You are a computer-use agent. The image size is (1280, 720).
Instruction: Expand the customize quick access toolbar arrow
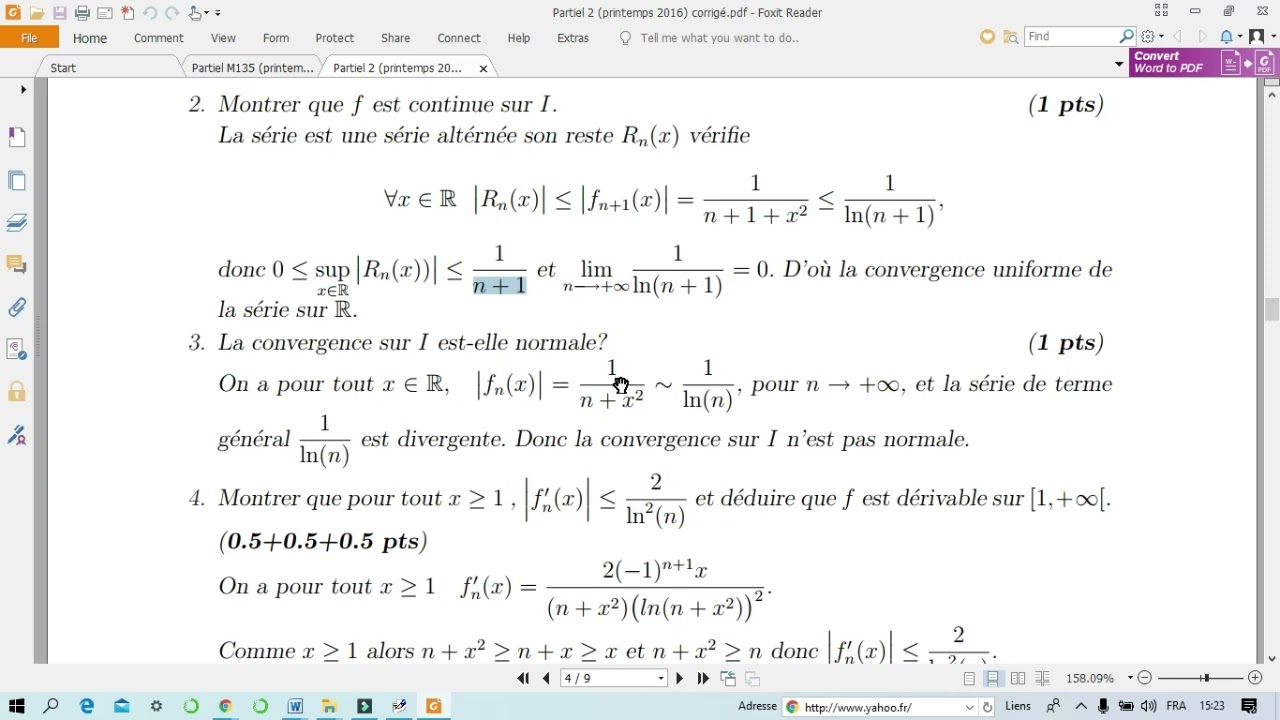(218, 13)
